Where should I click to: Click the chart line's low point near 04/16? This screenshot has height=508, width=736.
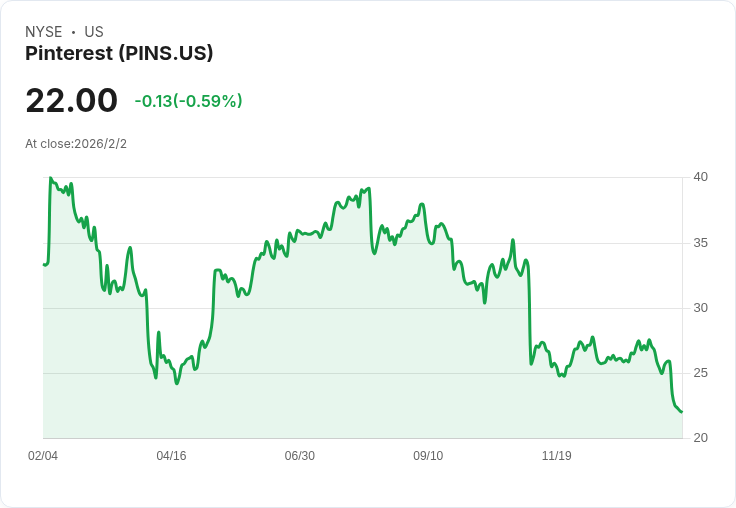click(177, 383)
